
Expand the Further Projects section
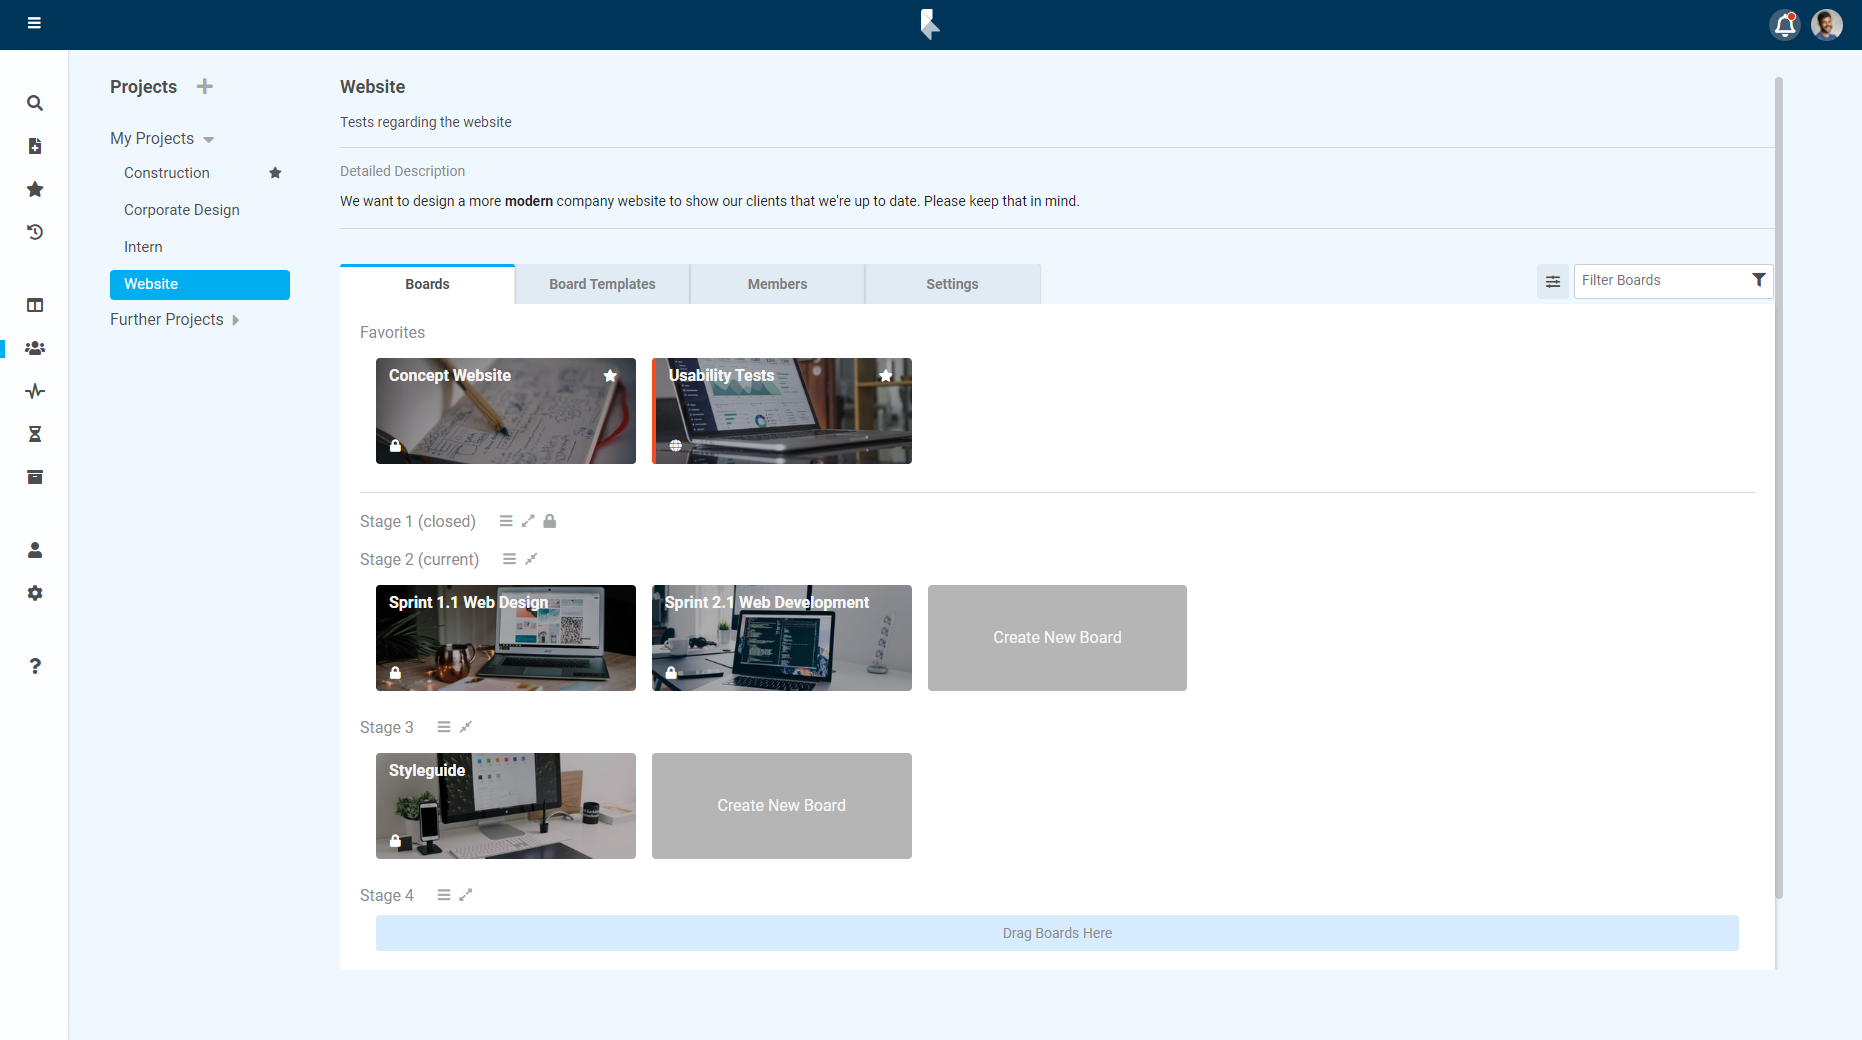click(236, 320)
